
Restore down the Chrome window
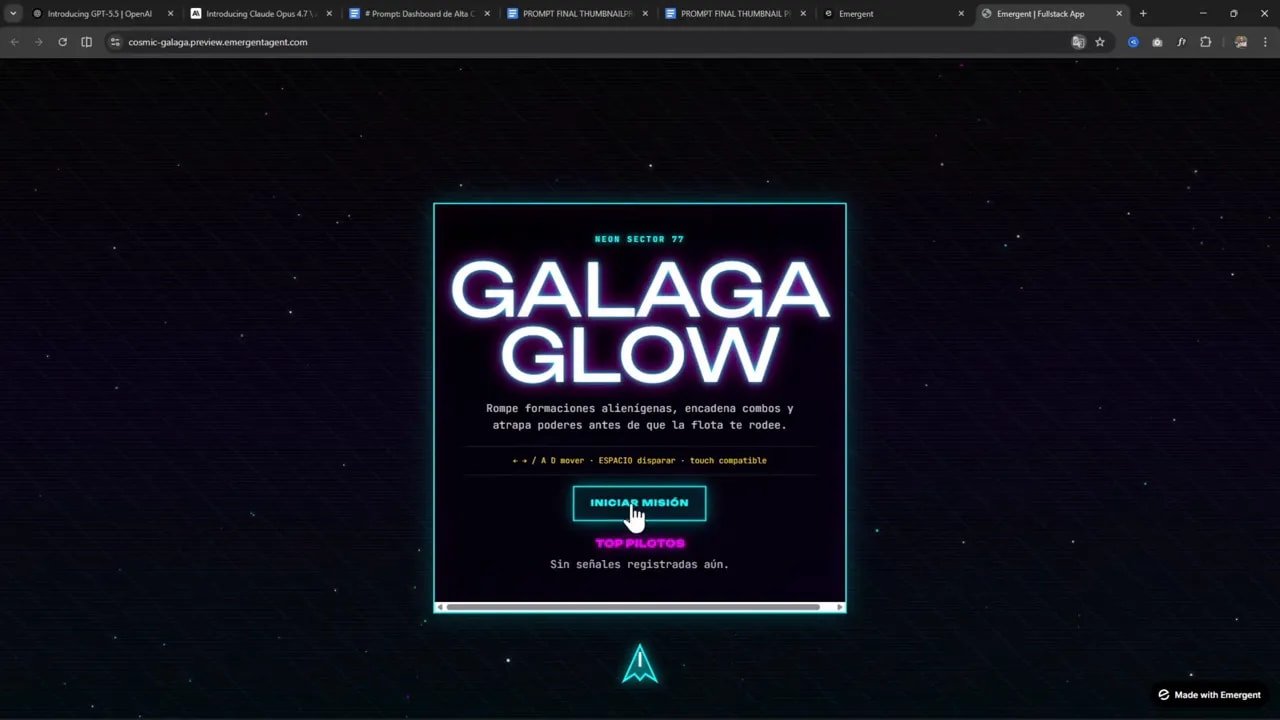(1233, 14)
